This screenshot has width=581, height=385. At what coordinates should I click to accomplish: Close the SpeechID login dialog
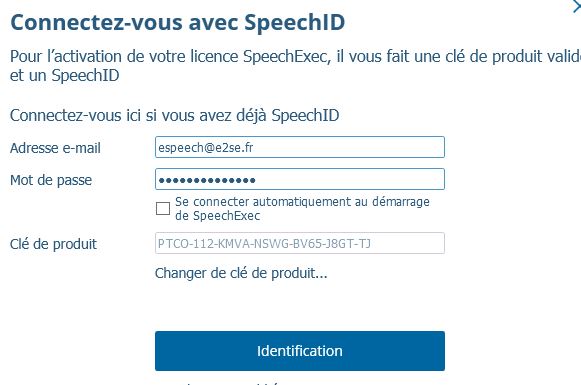[576, 6]
